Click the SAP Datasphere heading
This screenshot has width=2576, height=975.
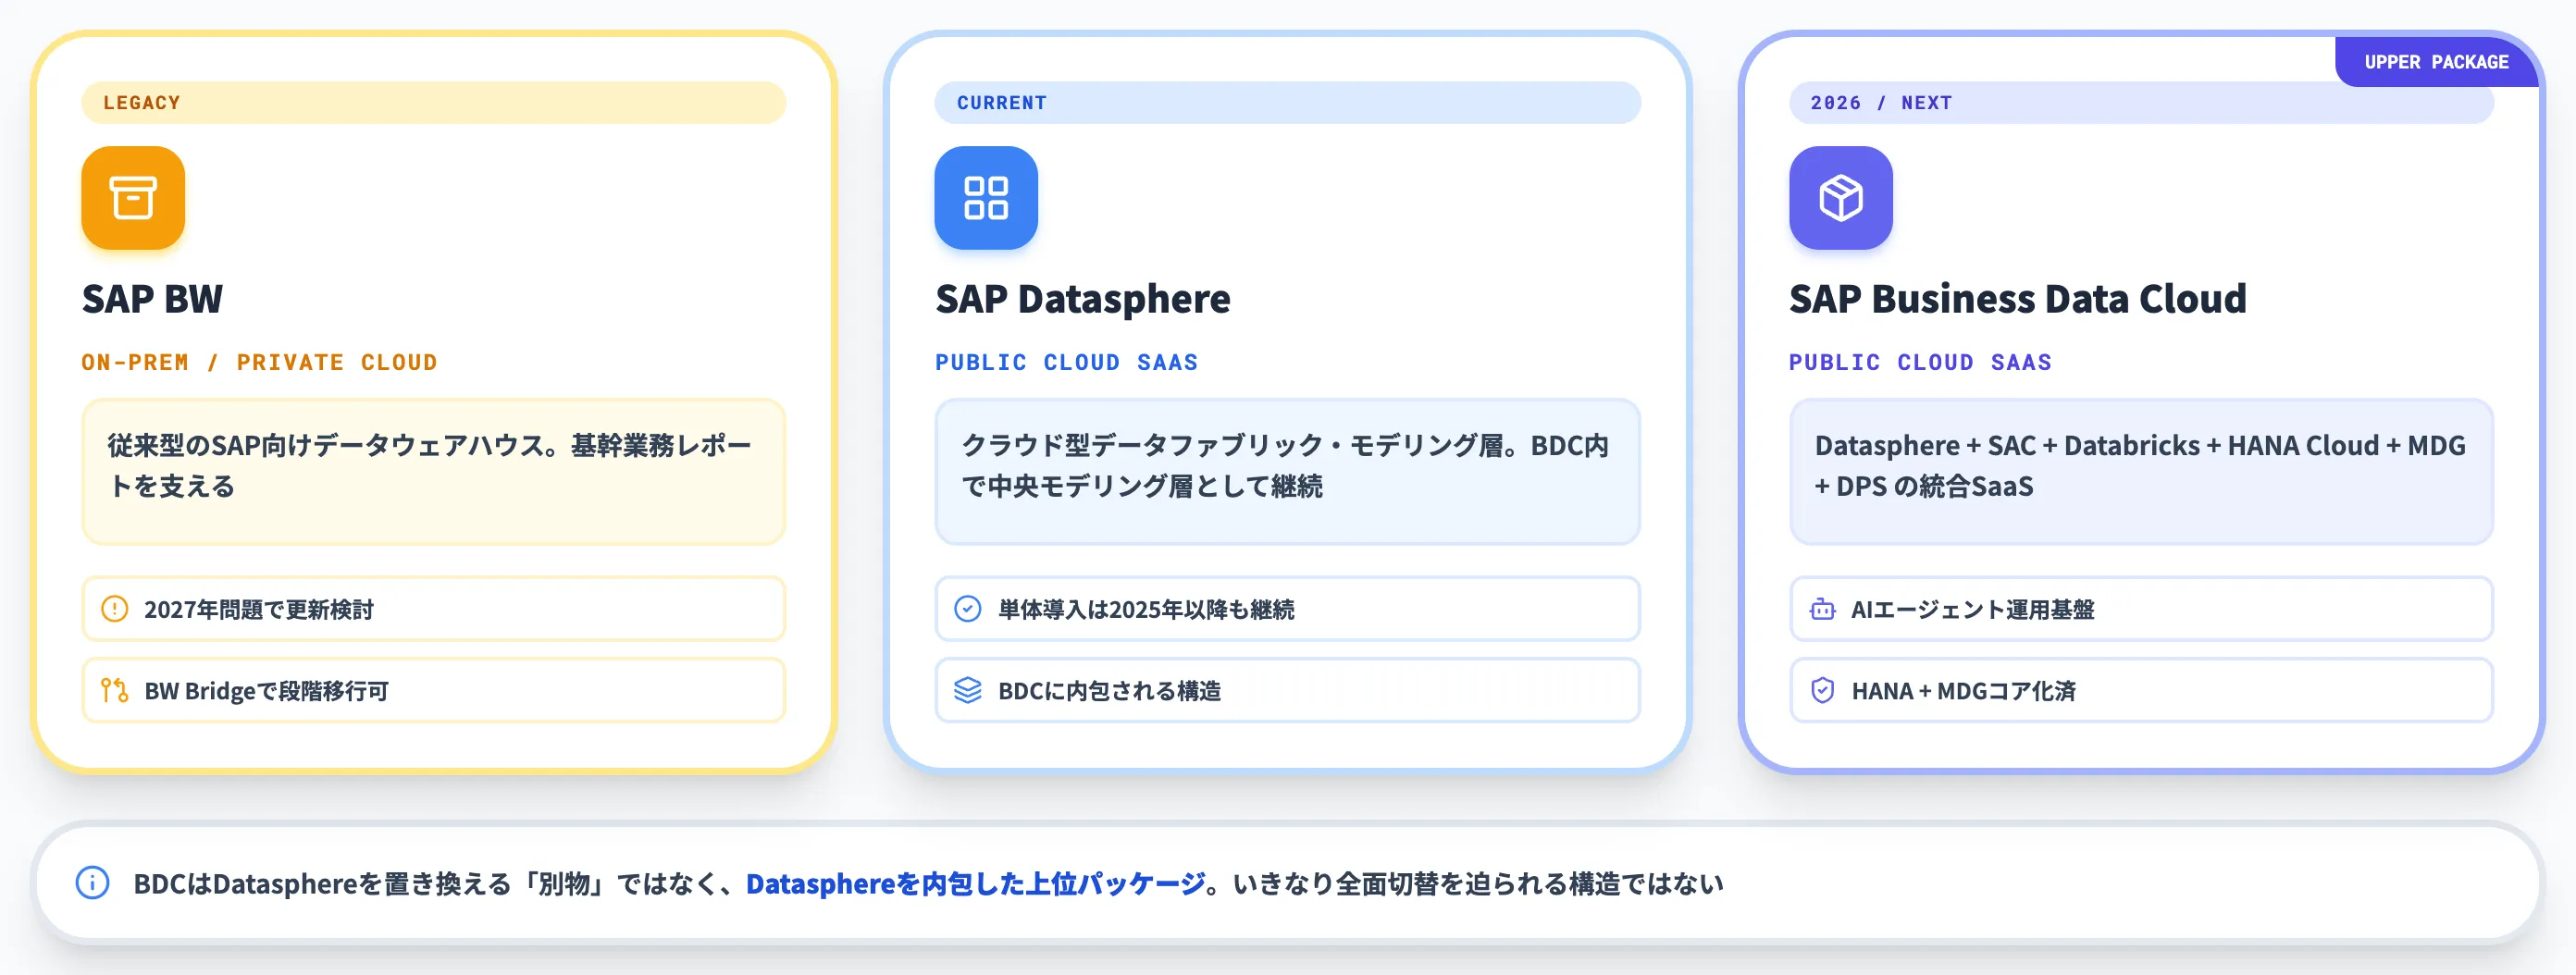click(1083, 299)
